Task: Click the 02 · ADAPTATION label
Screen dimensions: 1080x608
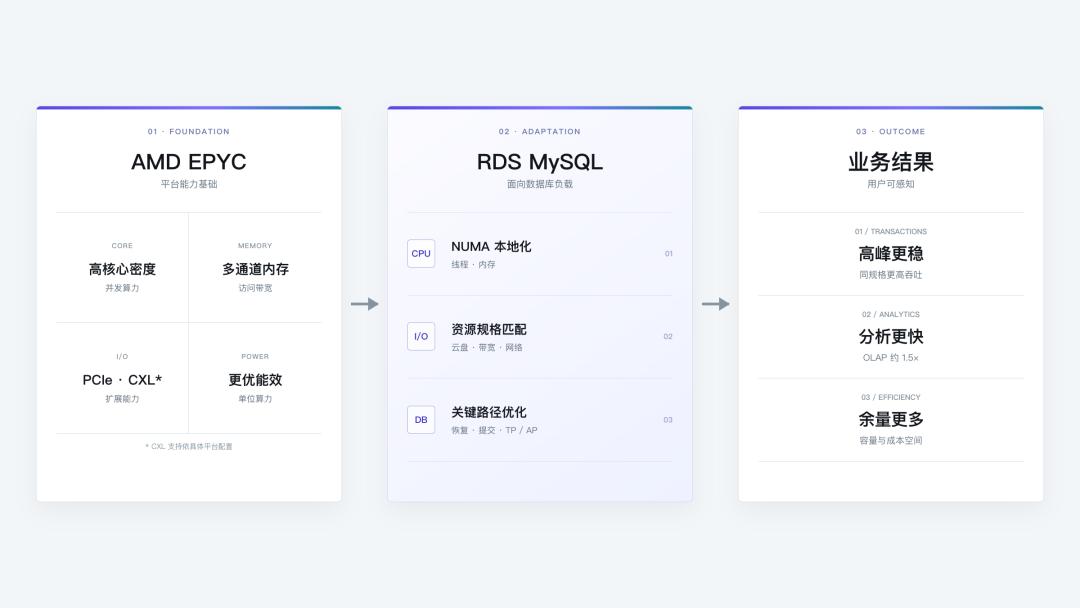Action: click(x=540, y=132)
